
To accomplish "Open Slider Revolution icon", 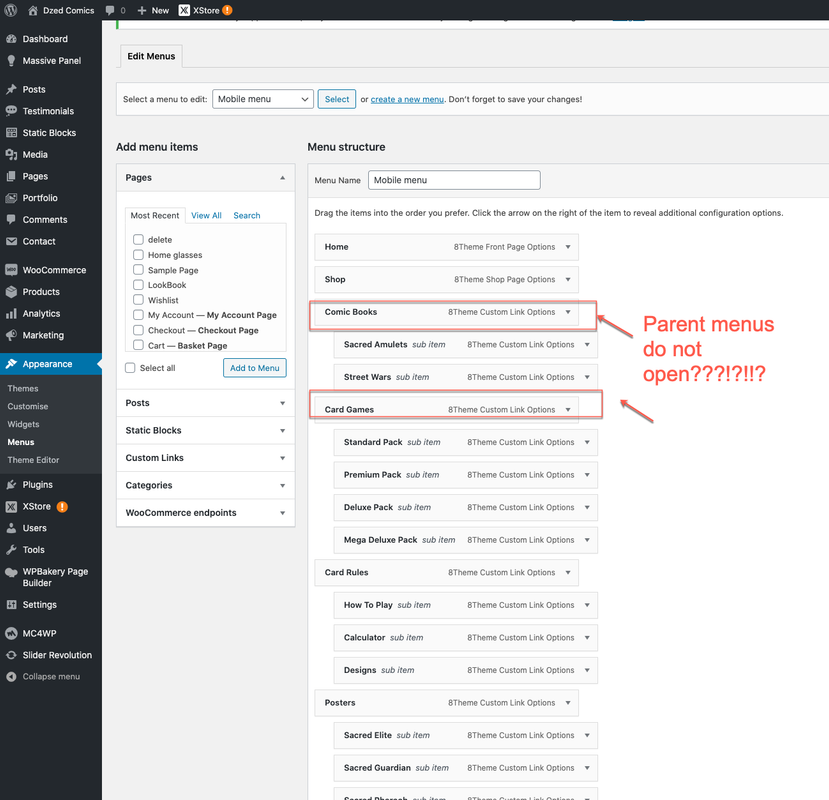I will point(11,655).
